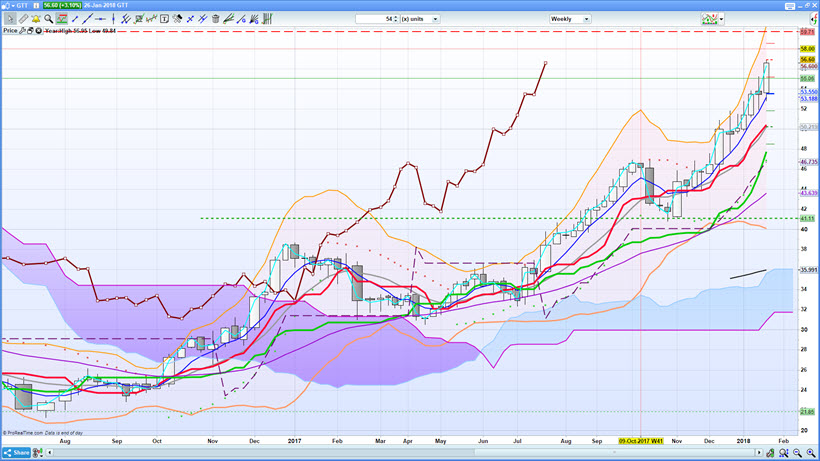Click the green 41.11 price level label
Screen dimensions: 820x461
pyautogui.click(x=807, y=218)
